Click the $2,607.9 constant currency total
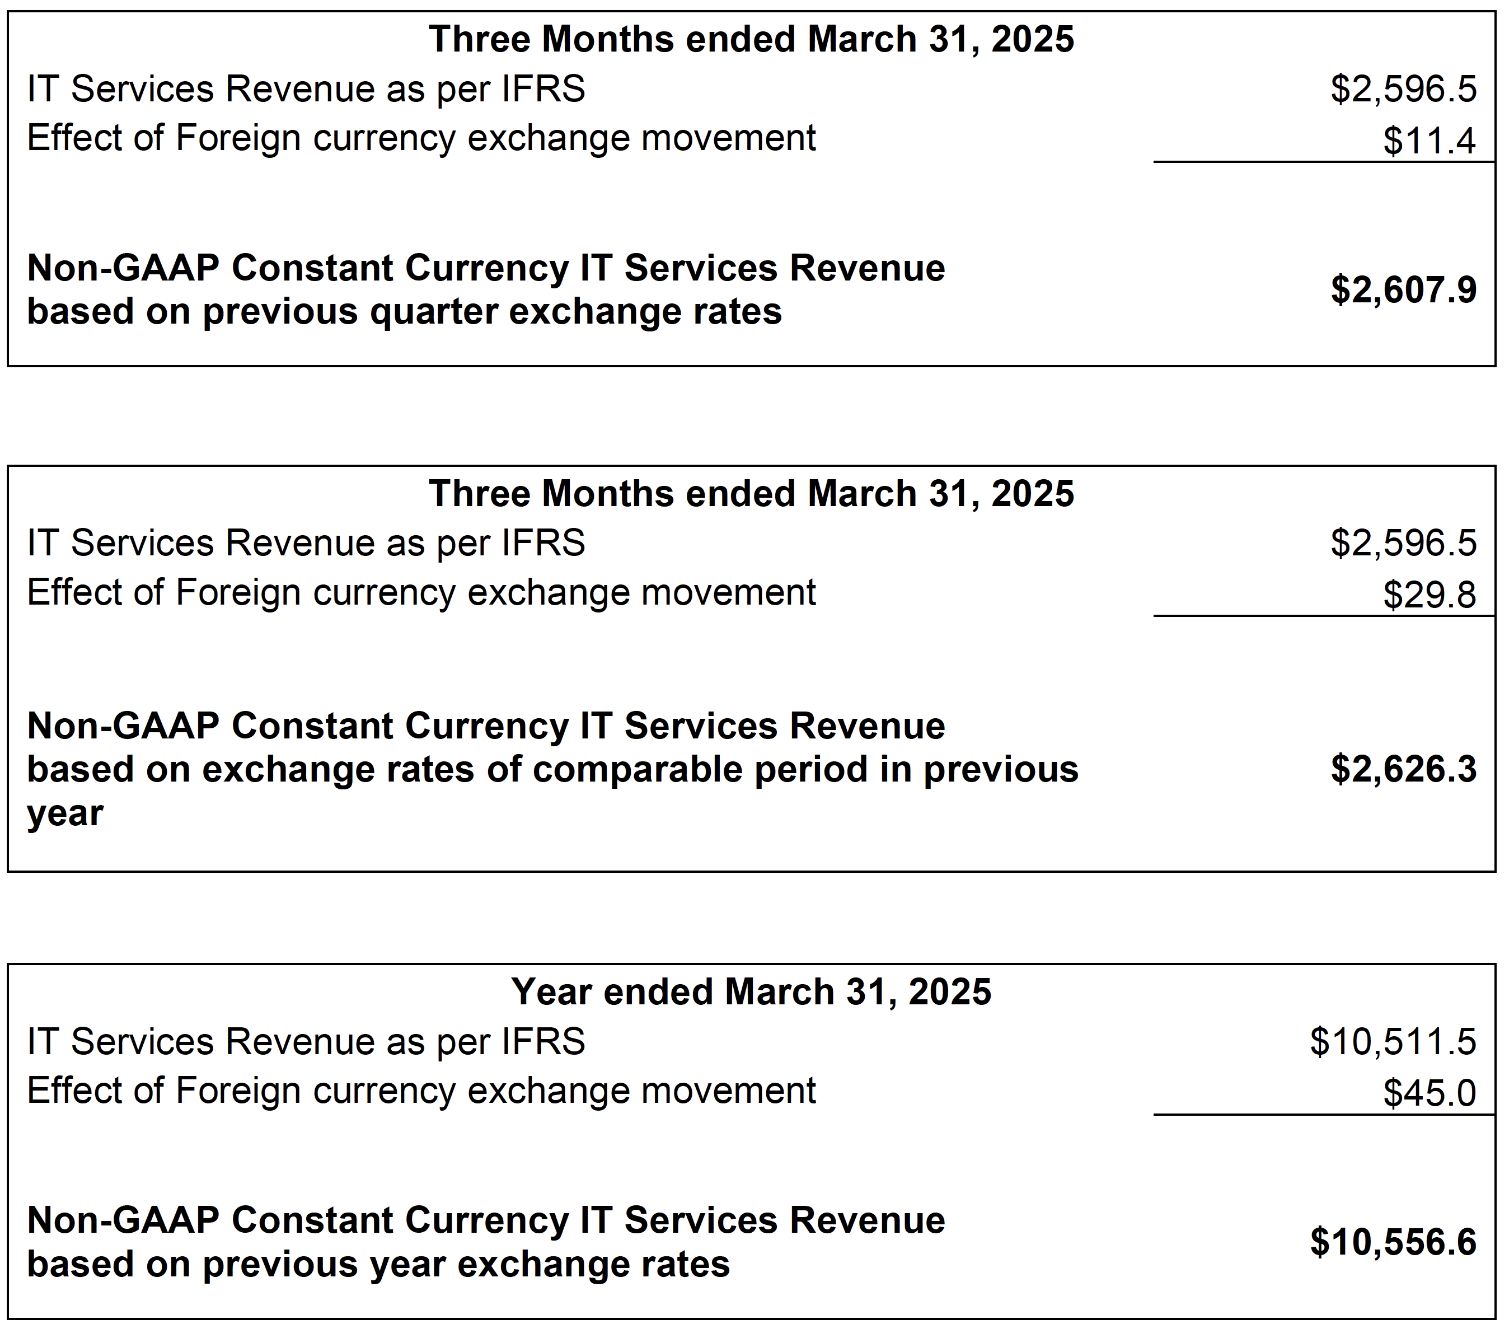This screenshot has height=1329, width=1505. [1402, 290]
